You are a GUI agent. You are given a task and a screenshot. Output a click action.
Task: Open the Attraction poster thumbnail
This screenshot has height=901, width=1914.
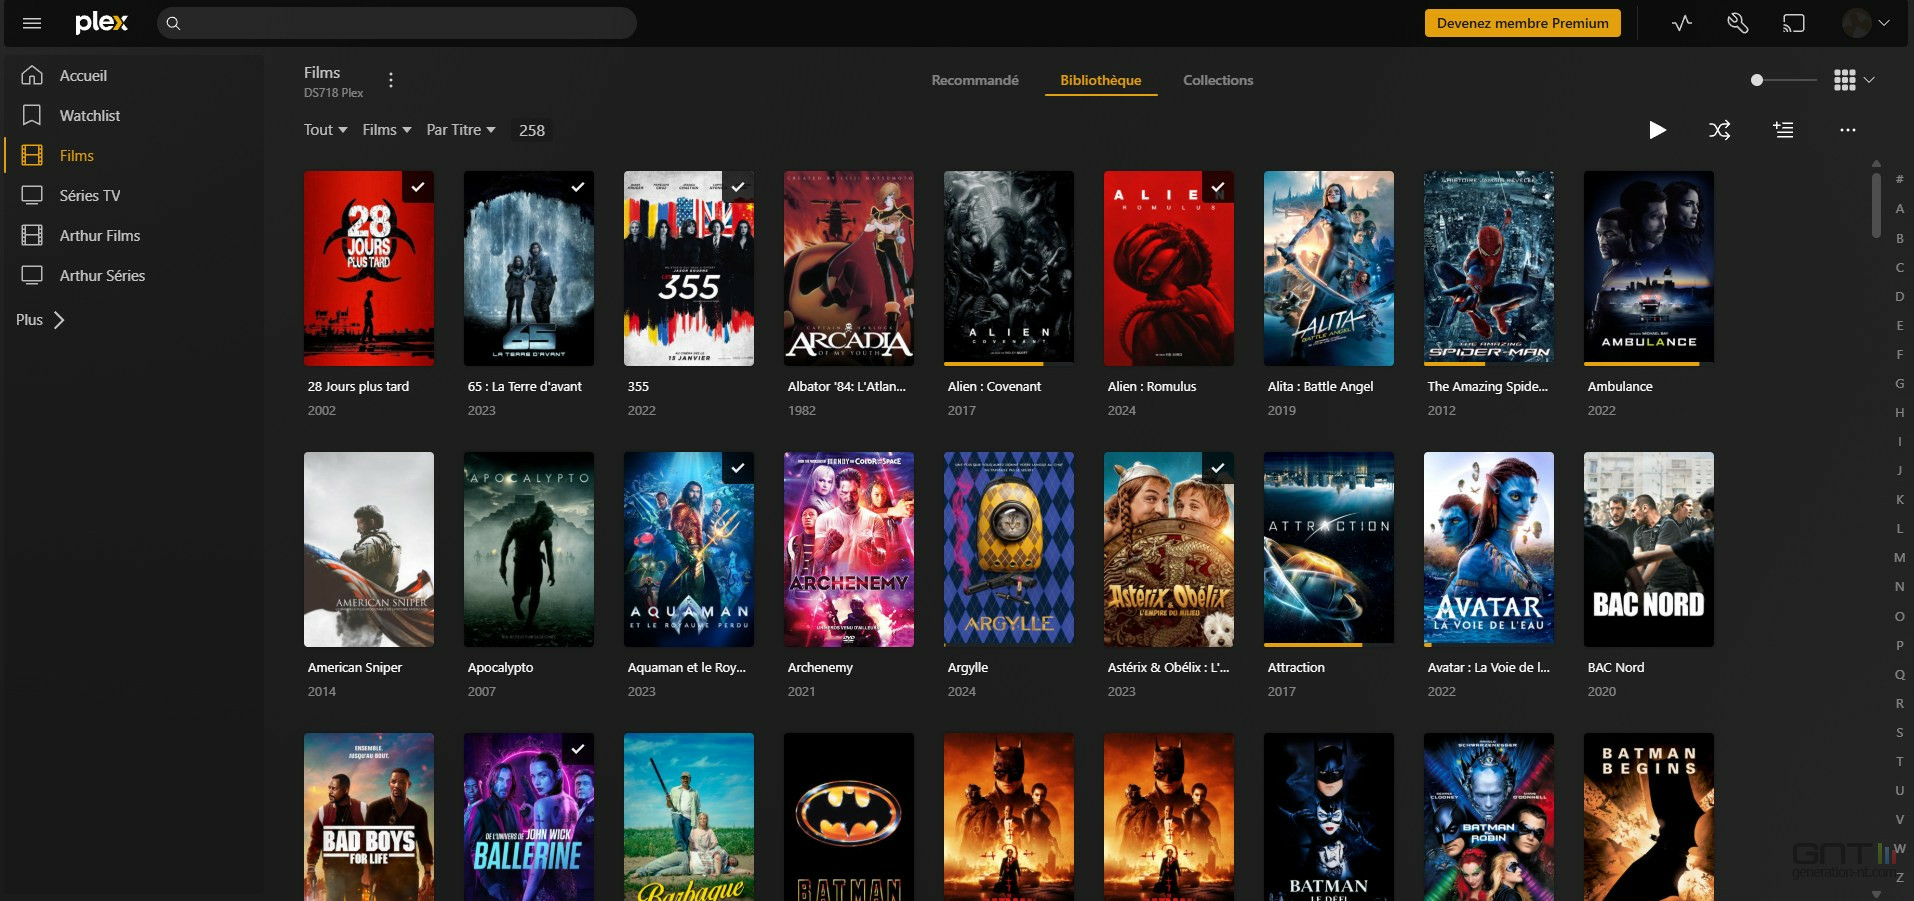(1329, 549)
